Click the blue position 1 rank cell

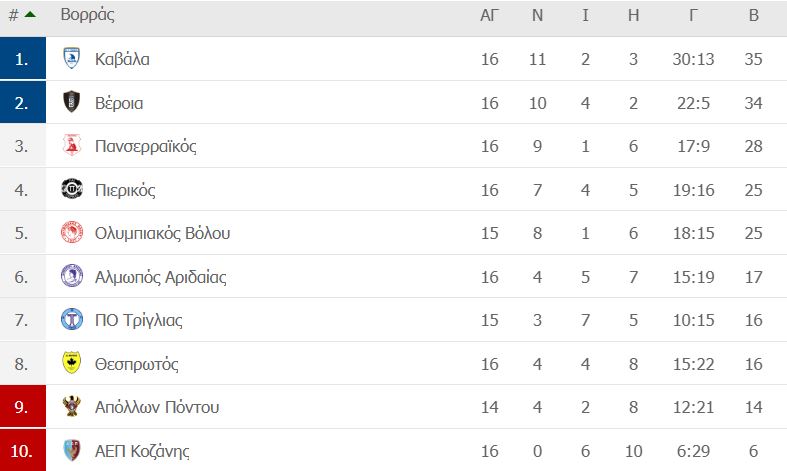tap(23, 58)
